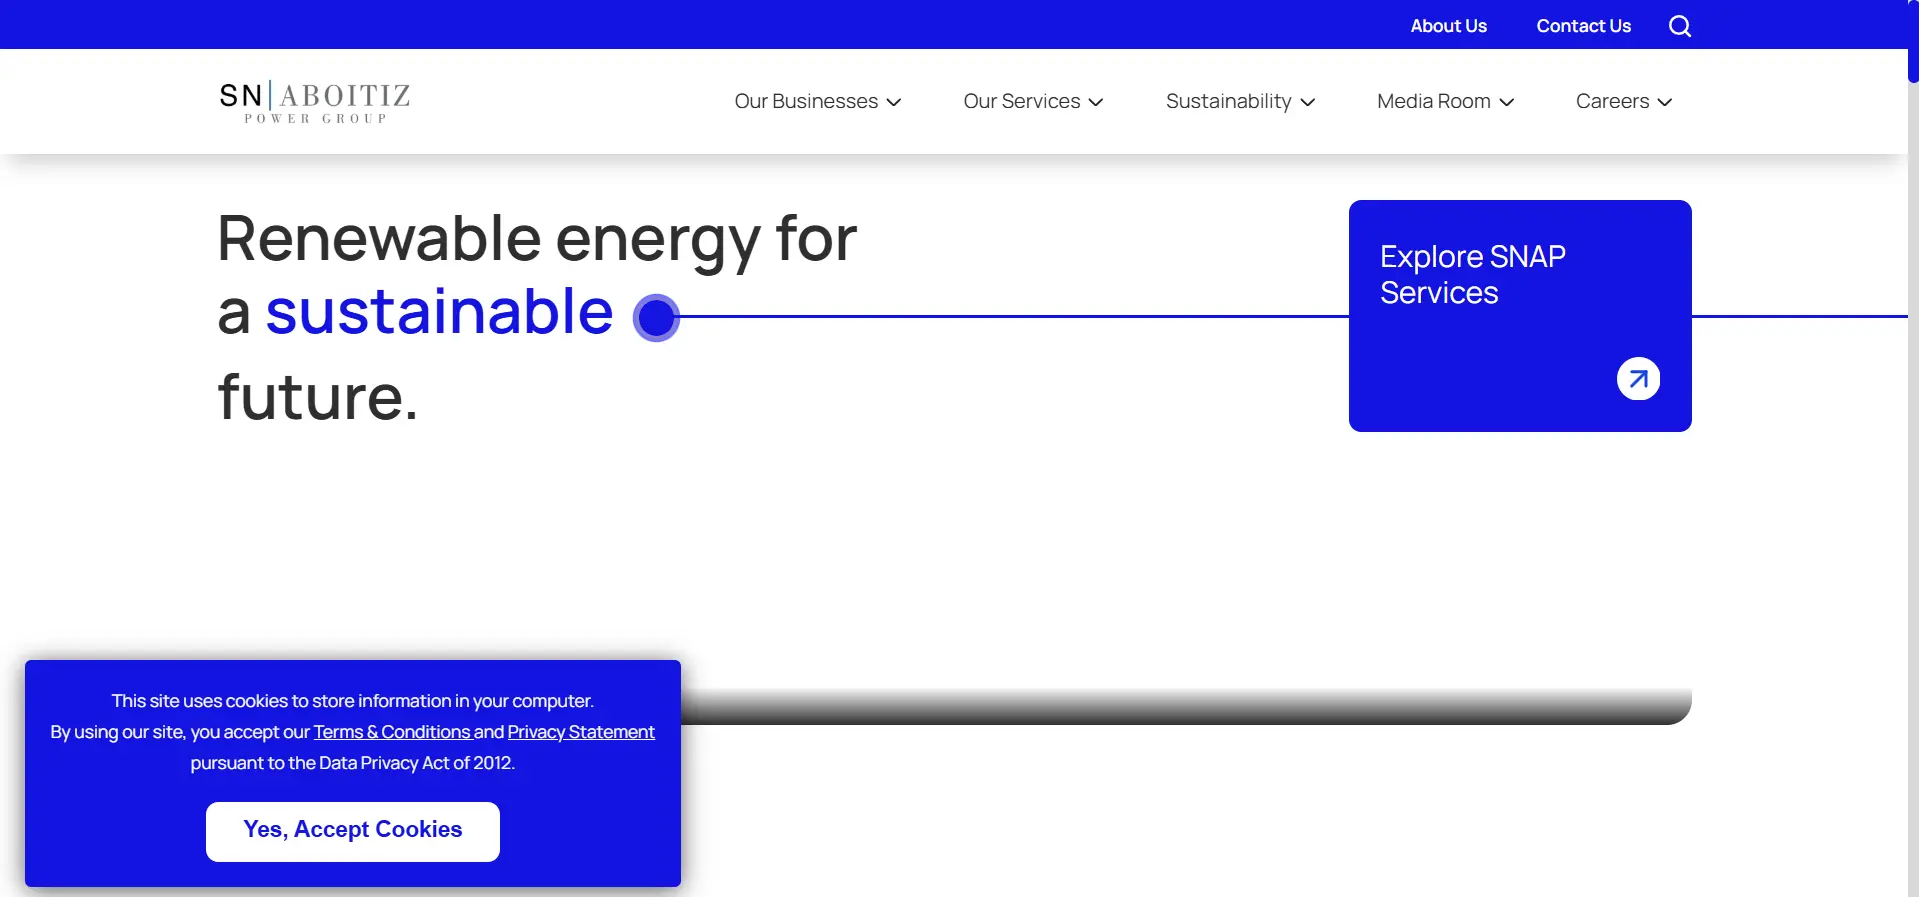Click the page vertical scrollbar thumb
1919x897 pixels.
tap(1913, 40)
